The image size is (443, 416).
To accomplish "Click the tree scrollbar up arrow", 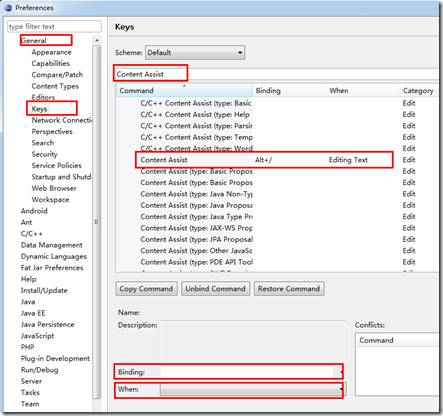I will click(x=97, y=40).
